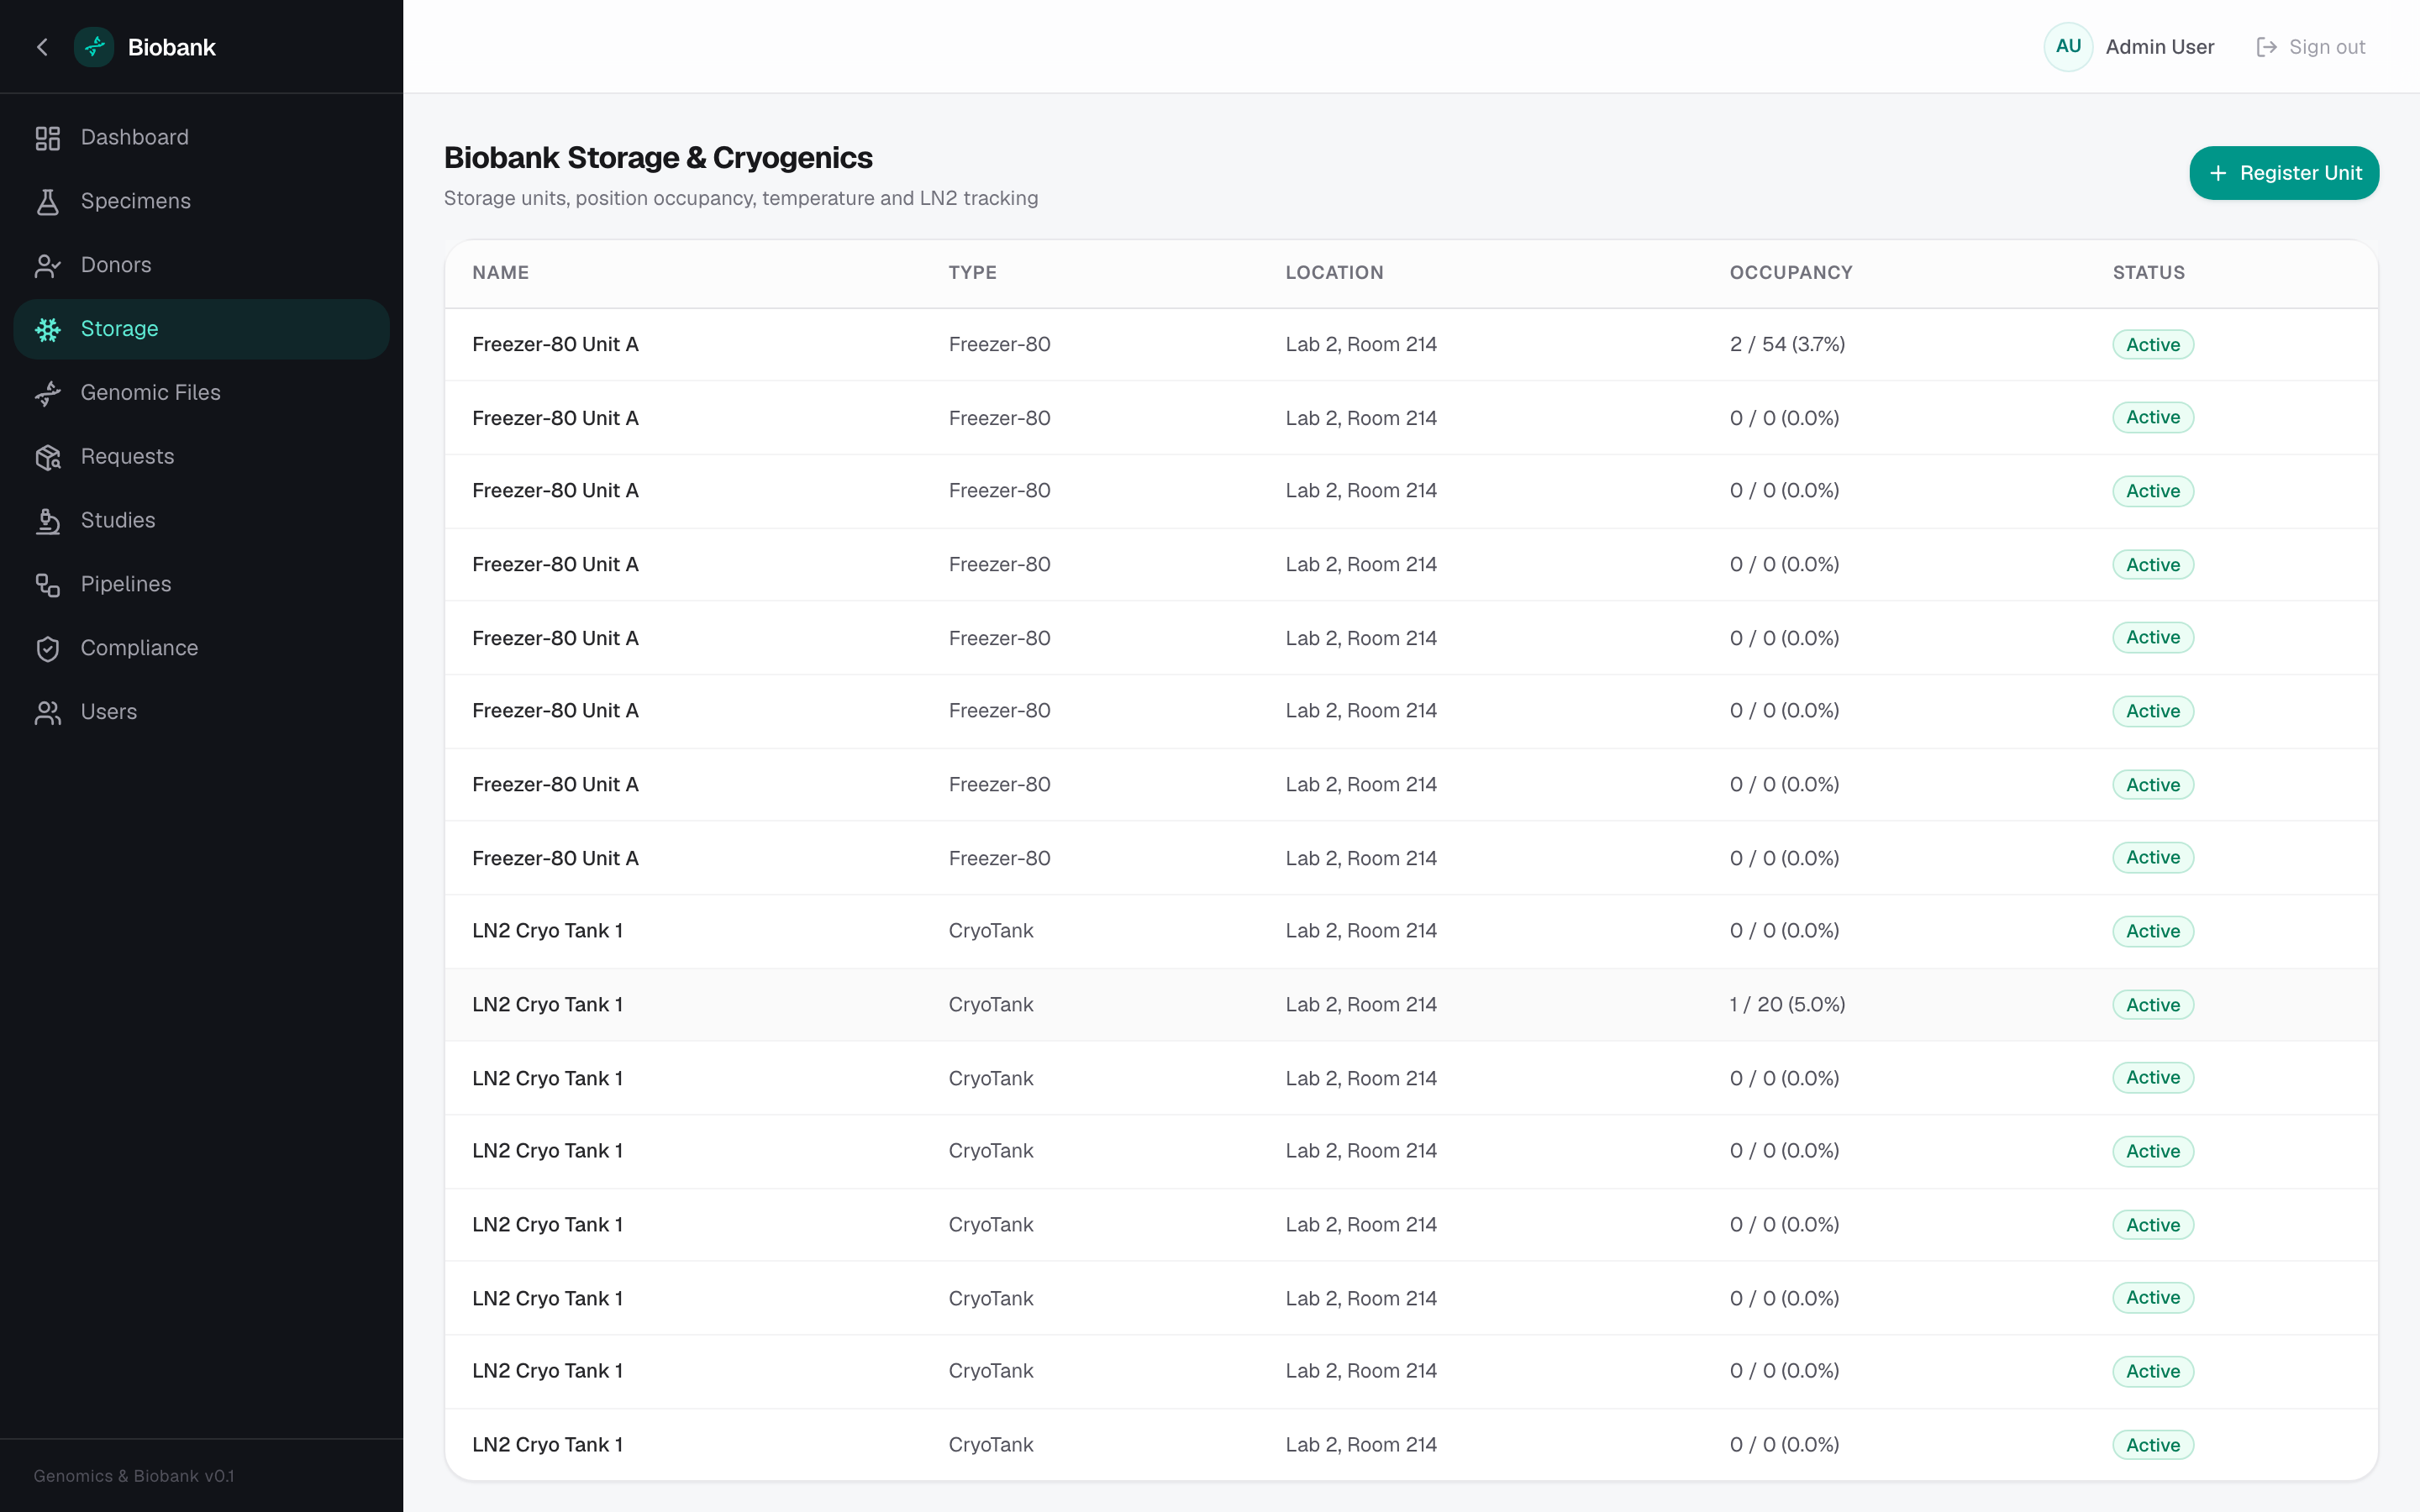Click the Studies microscope icon
Image resolution: width=2420 pixels, height=1512 pixels.
click(x=48, y=521)
